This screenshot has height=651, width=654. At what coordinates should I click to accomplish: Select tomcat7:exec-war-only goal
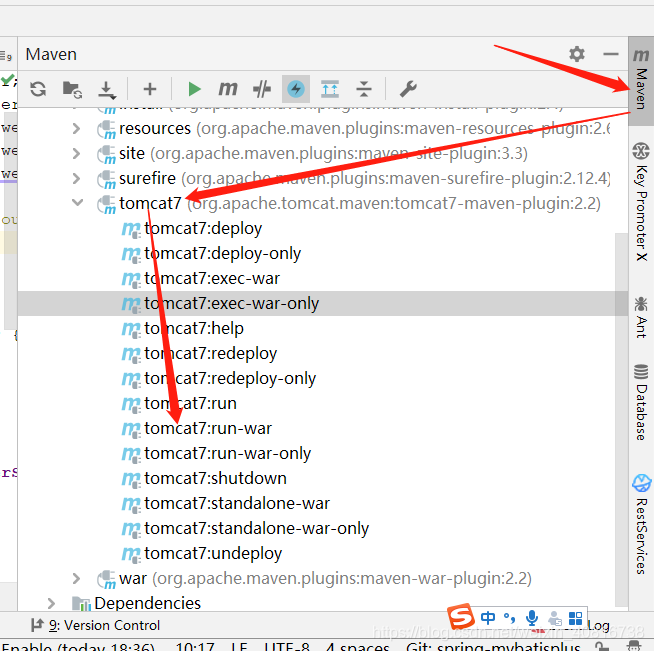(x=231, y=304)
